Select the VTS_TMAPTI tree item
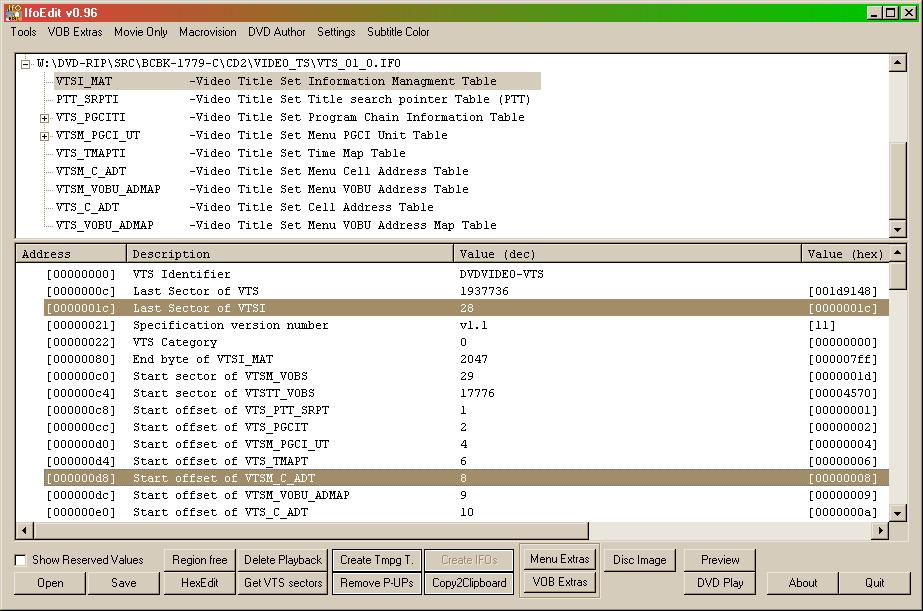923x611 pixels. [231, 154]
